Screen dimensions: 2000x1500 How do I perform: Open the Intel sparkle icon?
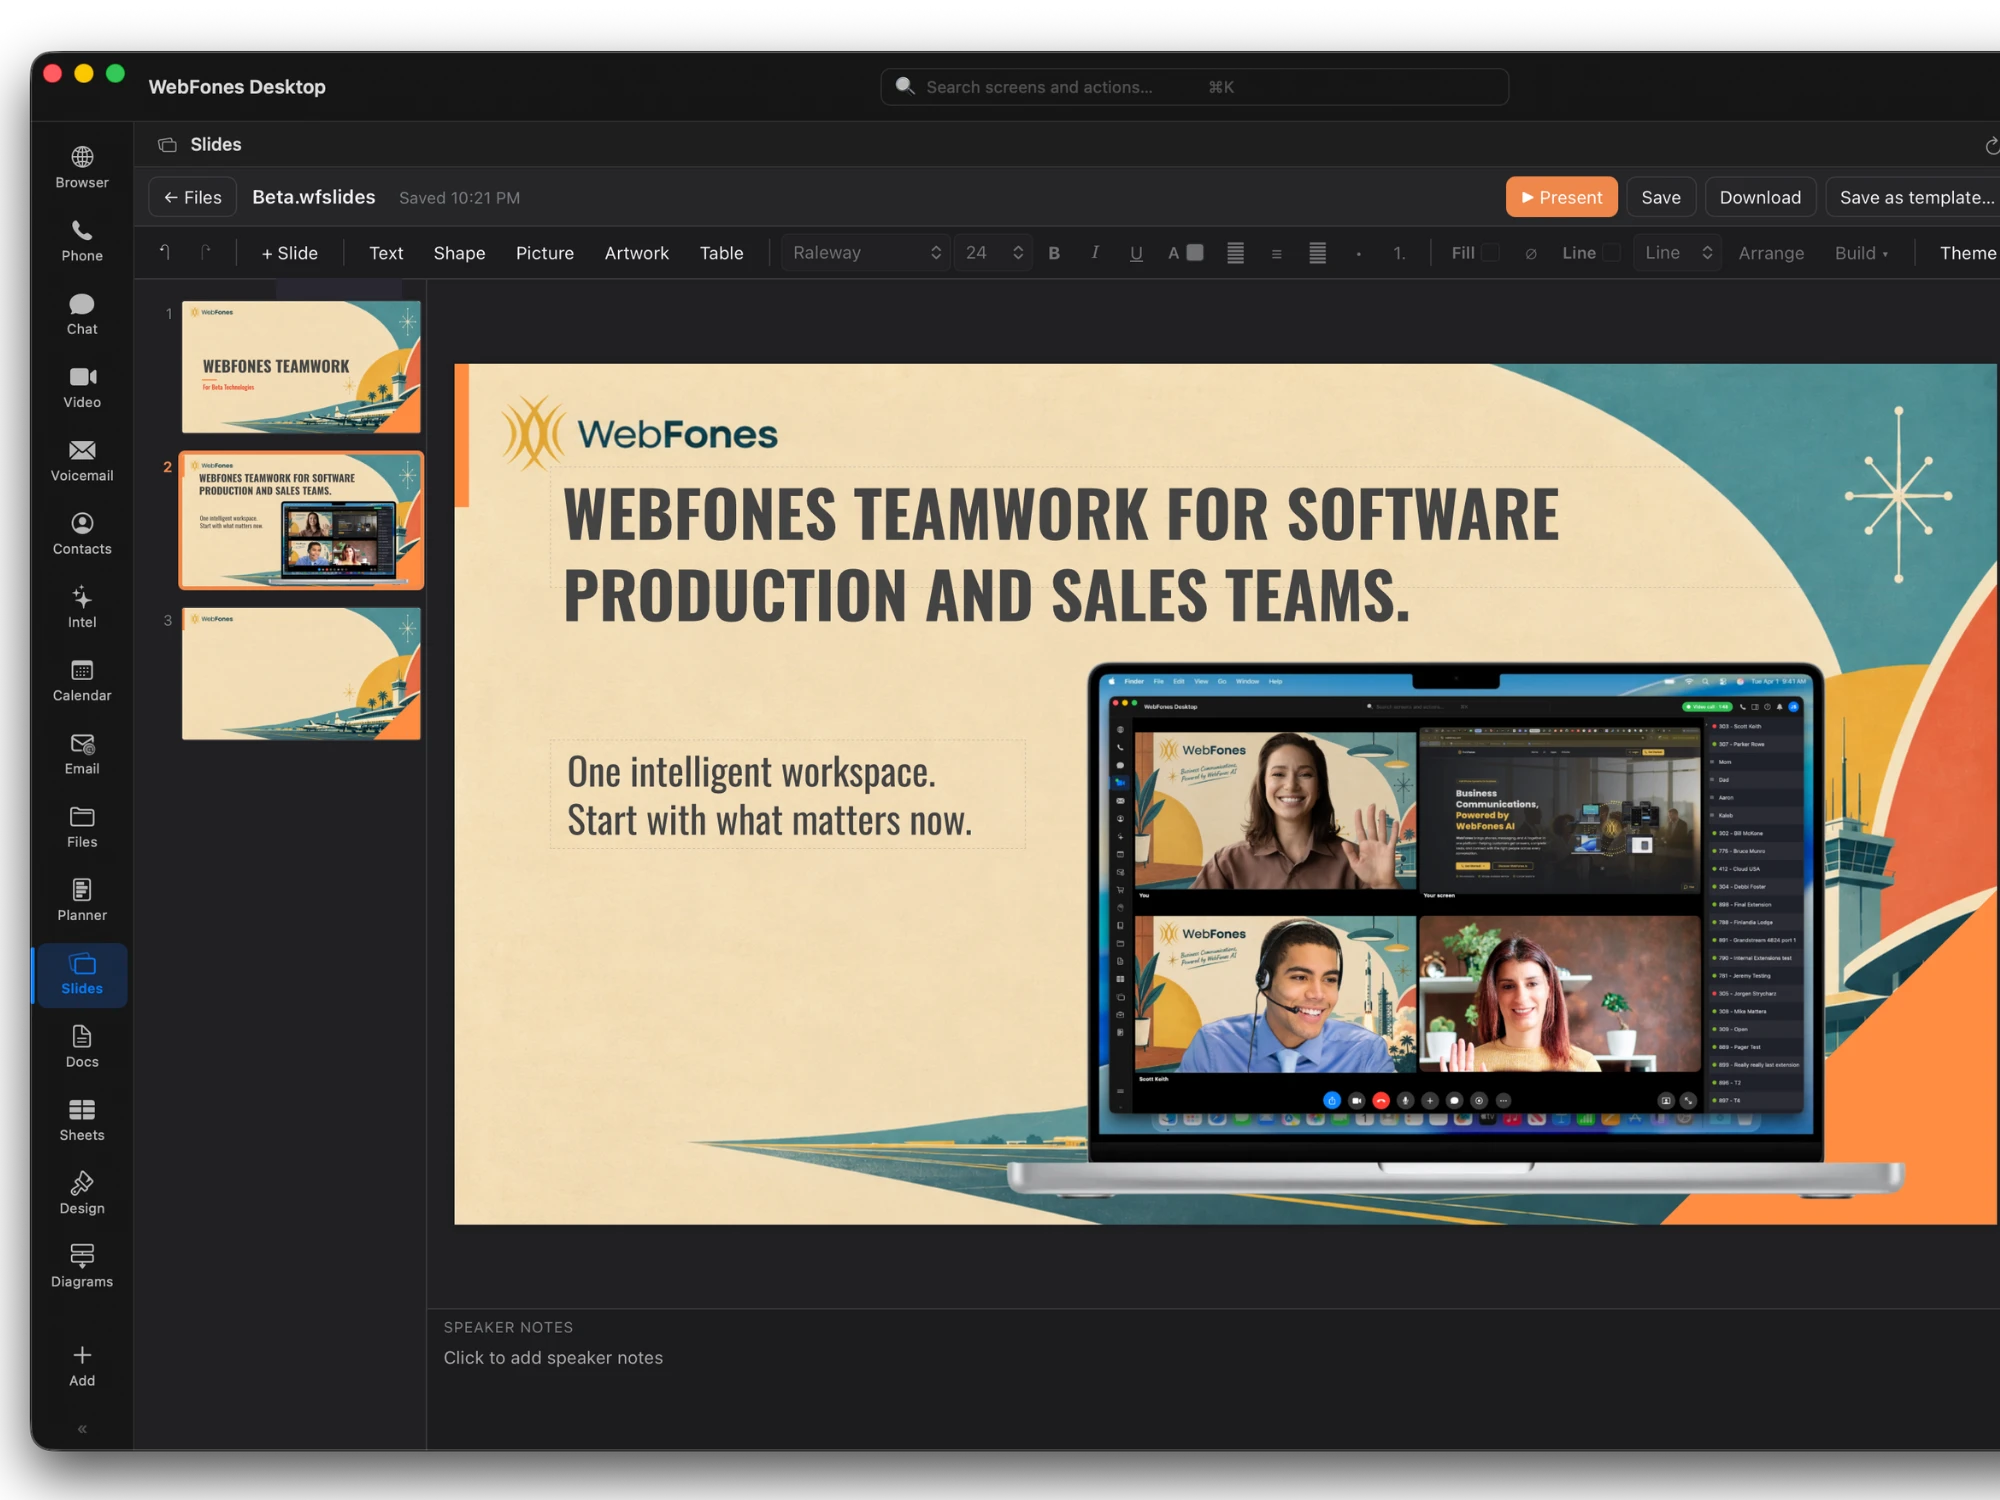[x=82, y=607]
